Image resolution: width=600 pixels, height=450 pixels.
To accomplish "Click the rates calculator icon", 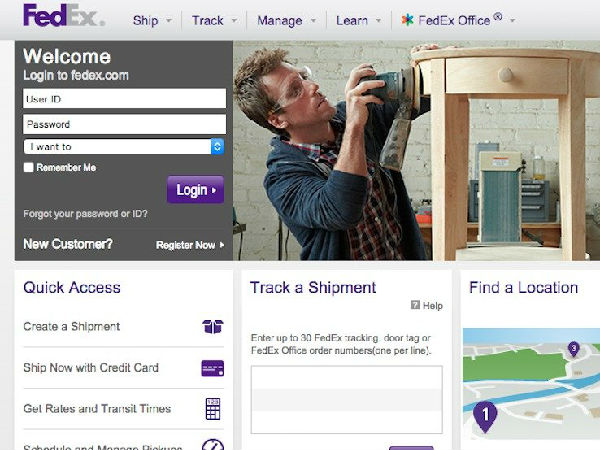I will pos(213,409).
